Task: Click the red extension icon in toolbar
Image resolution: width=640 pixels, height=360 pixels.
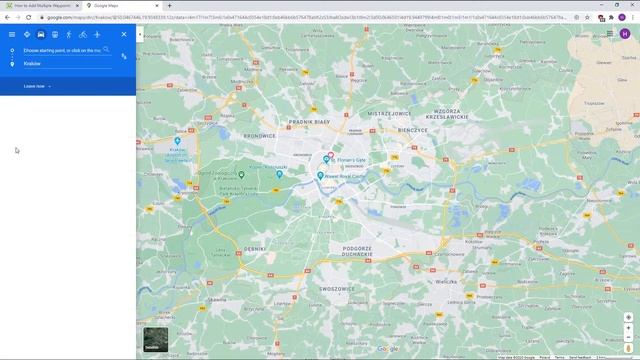Action: click(601, 18)
